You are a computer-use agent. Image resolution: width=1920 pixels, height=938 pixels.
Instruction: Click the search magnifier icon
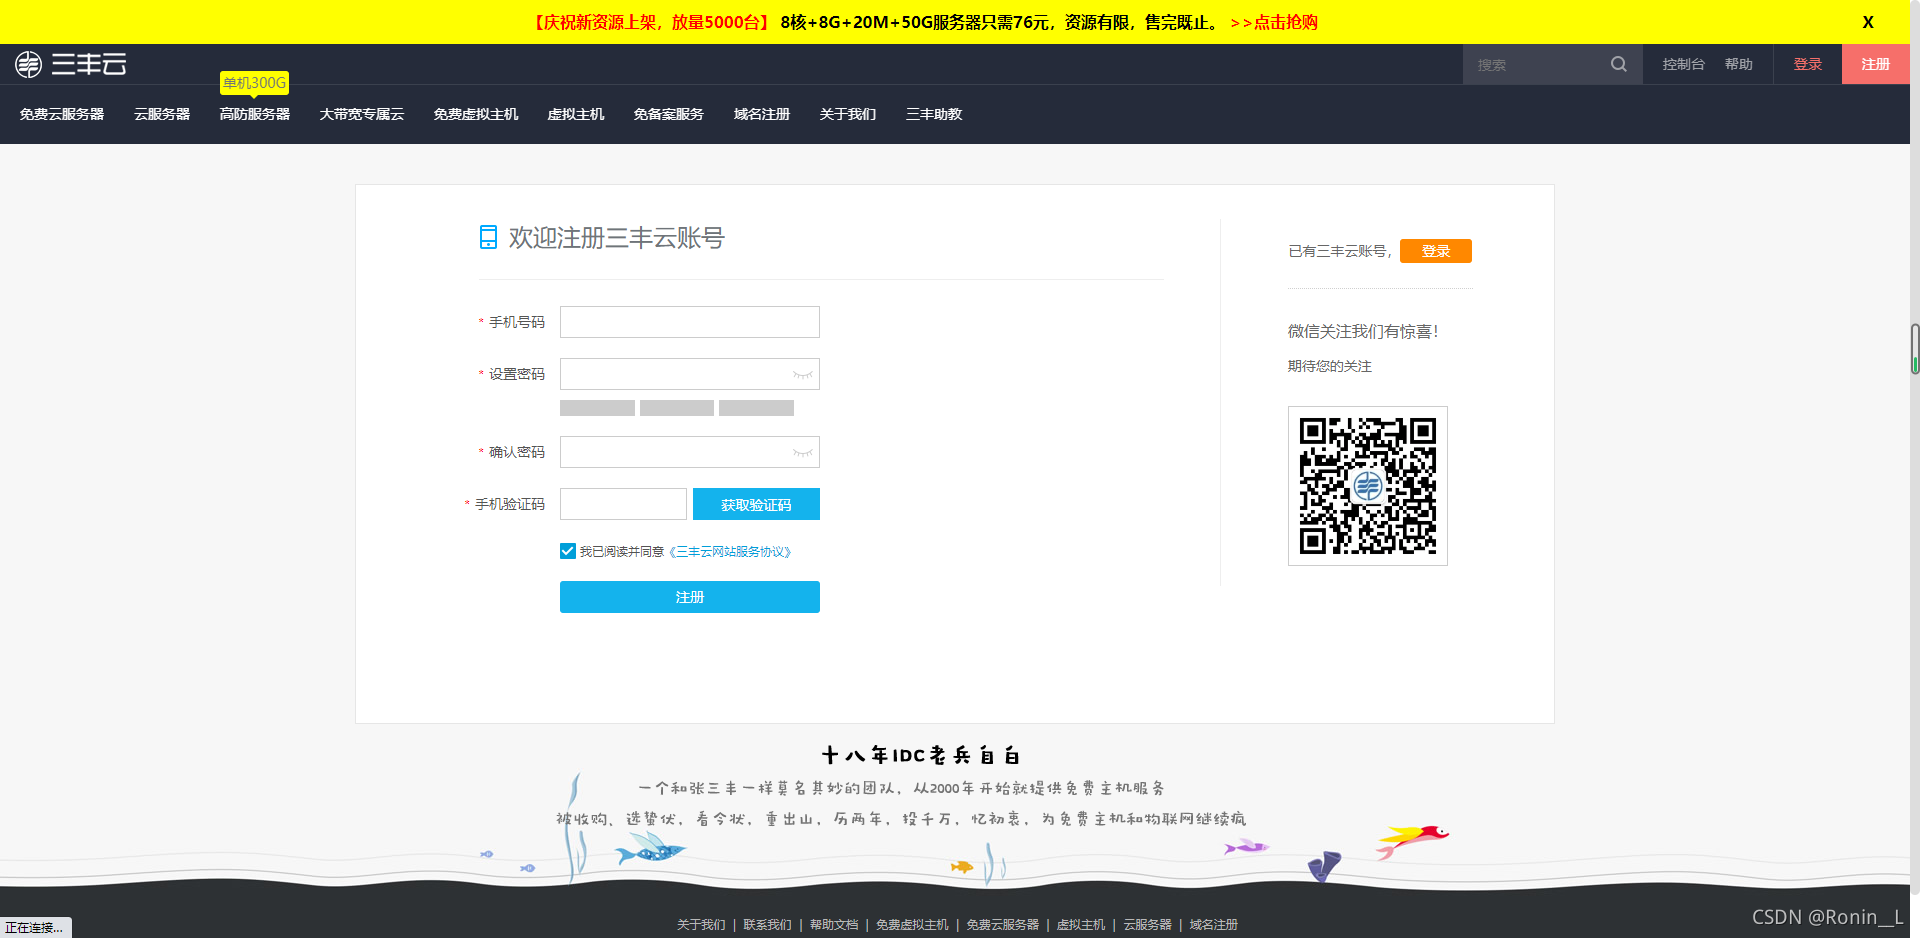(x=1618, y=64)
